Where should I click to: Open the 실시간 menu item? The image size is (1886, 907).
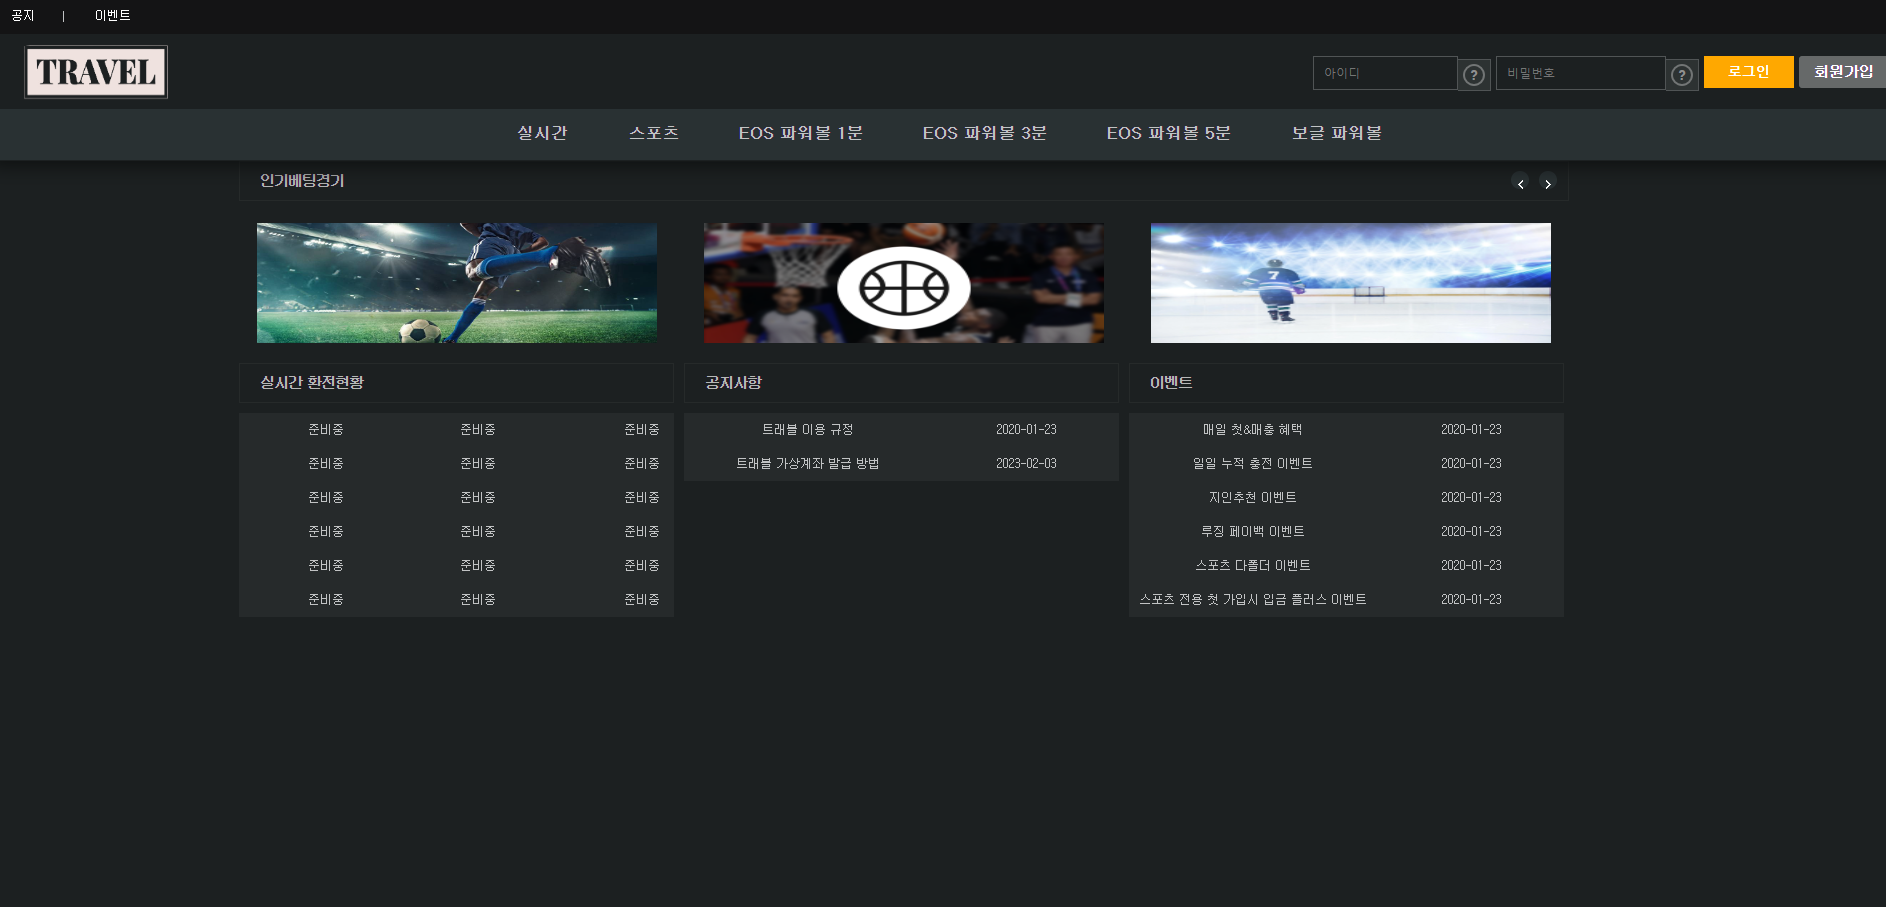coord(542,133)
